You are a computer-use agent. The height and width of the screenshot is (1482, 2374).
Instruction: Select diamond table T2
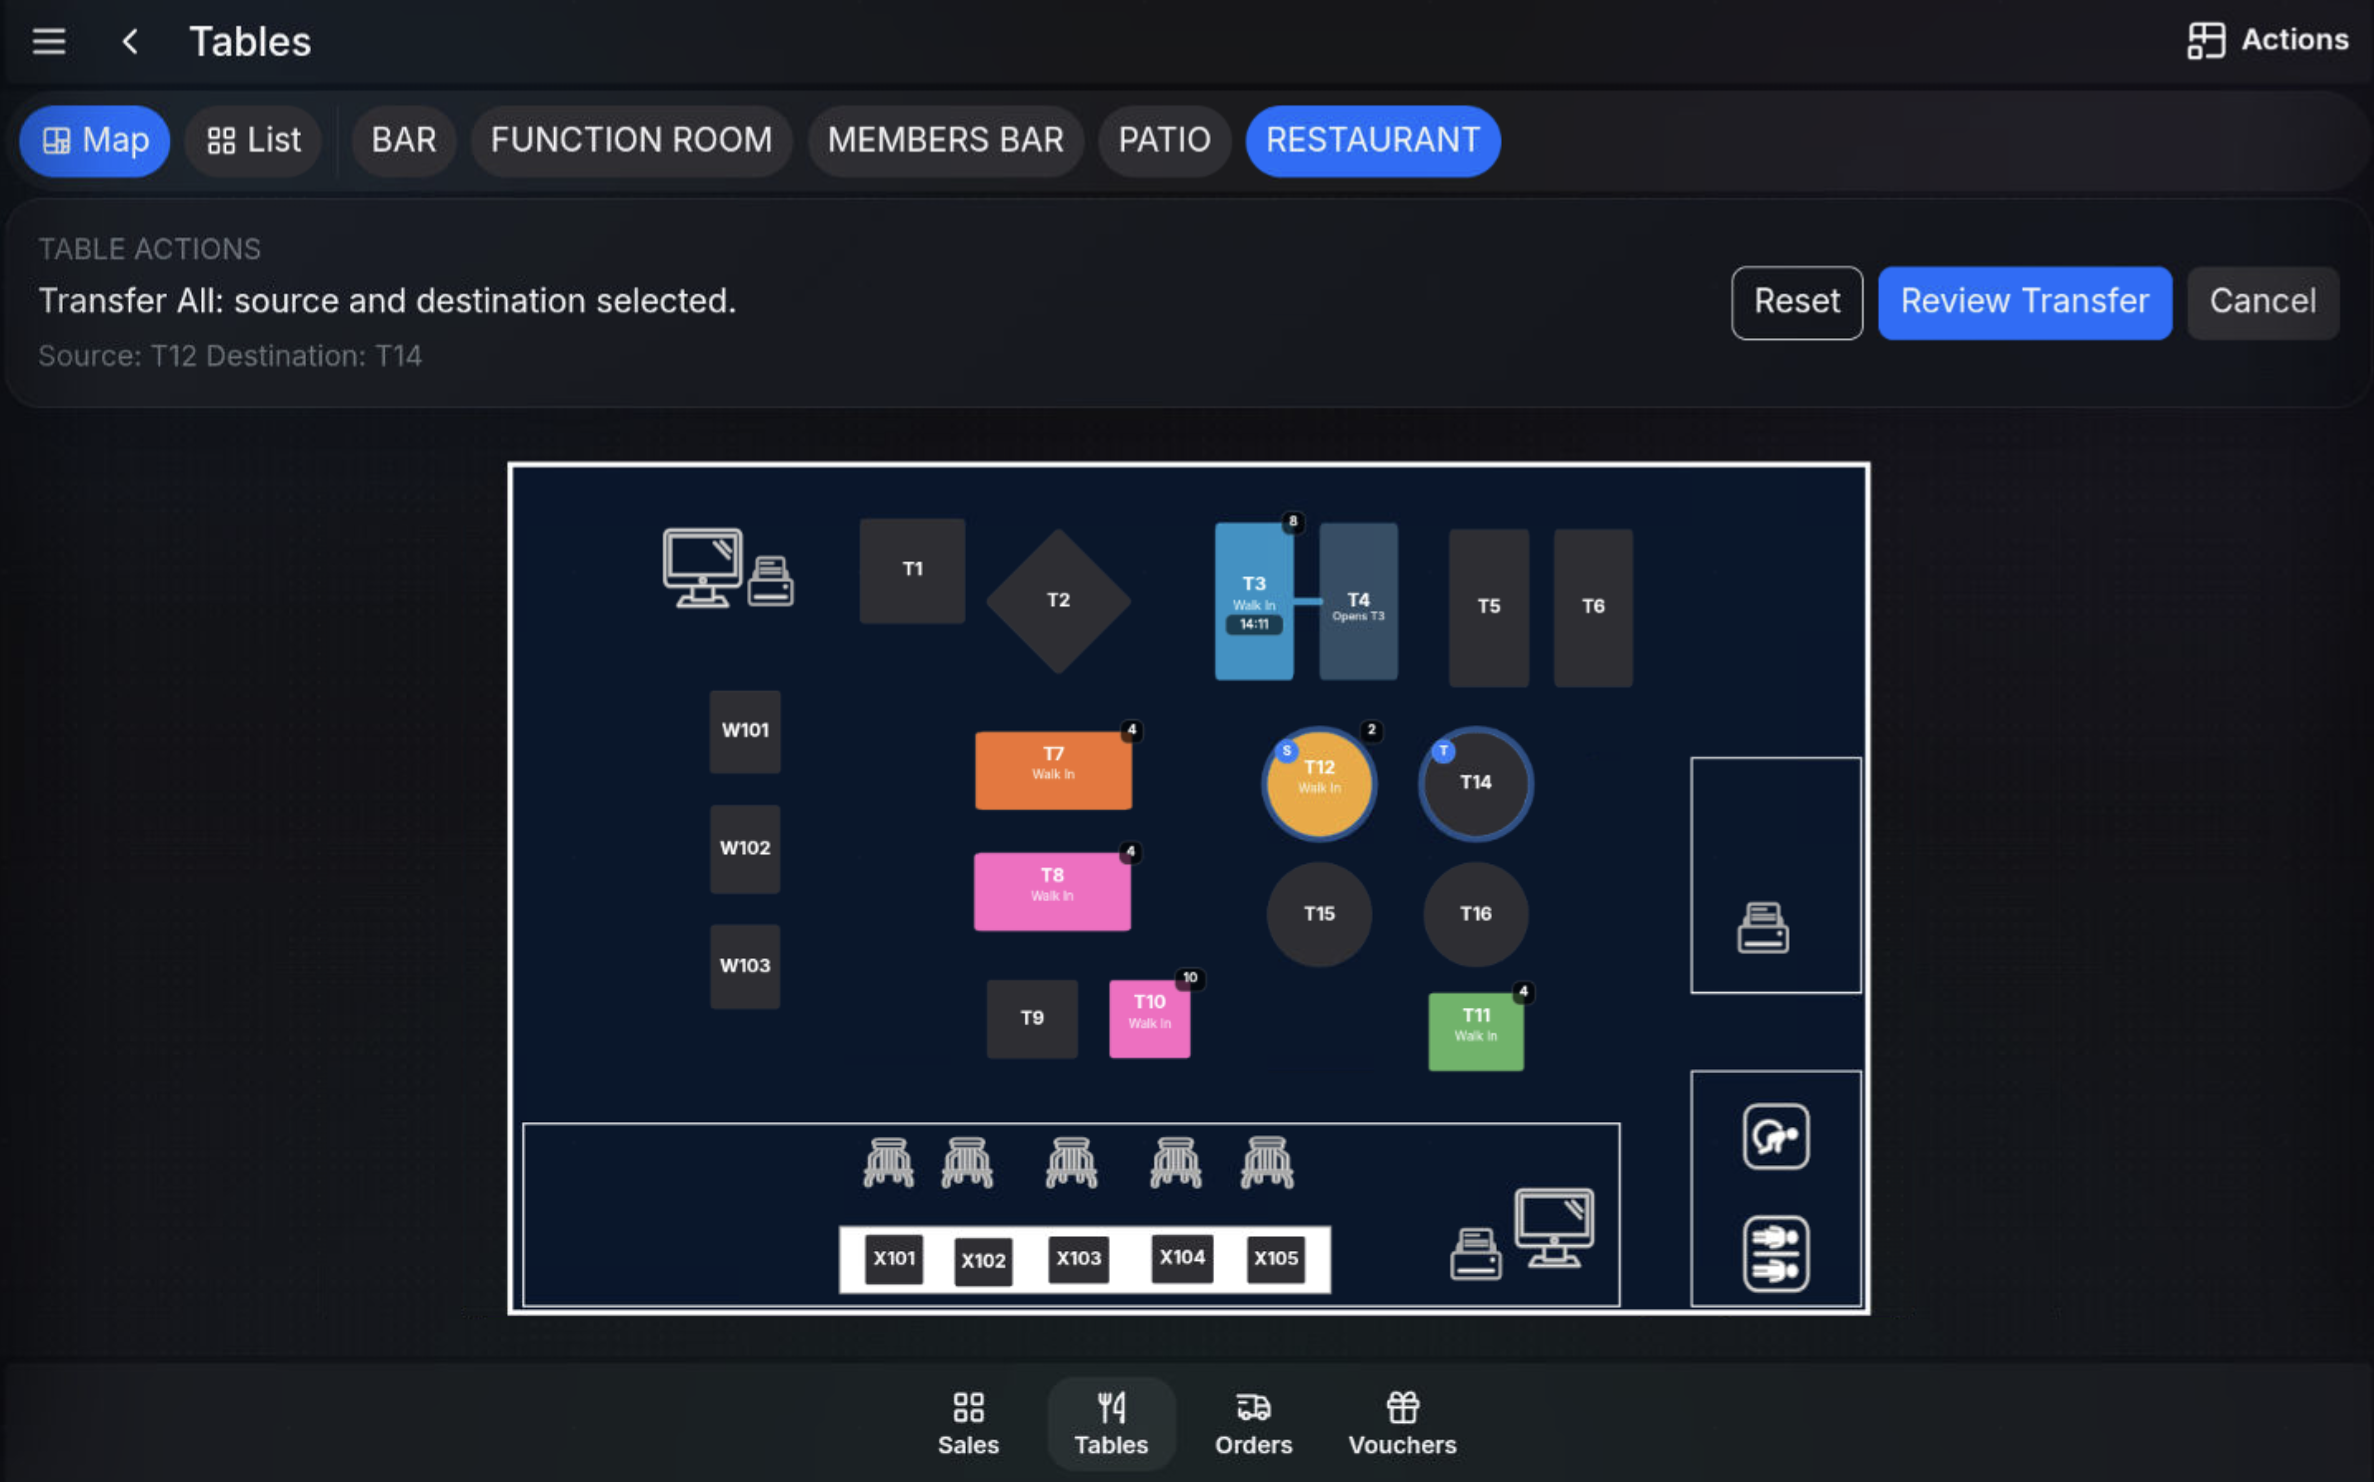1058,600
